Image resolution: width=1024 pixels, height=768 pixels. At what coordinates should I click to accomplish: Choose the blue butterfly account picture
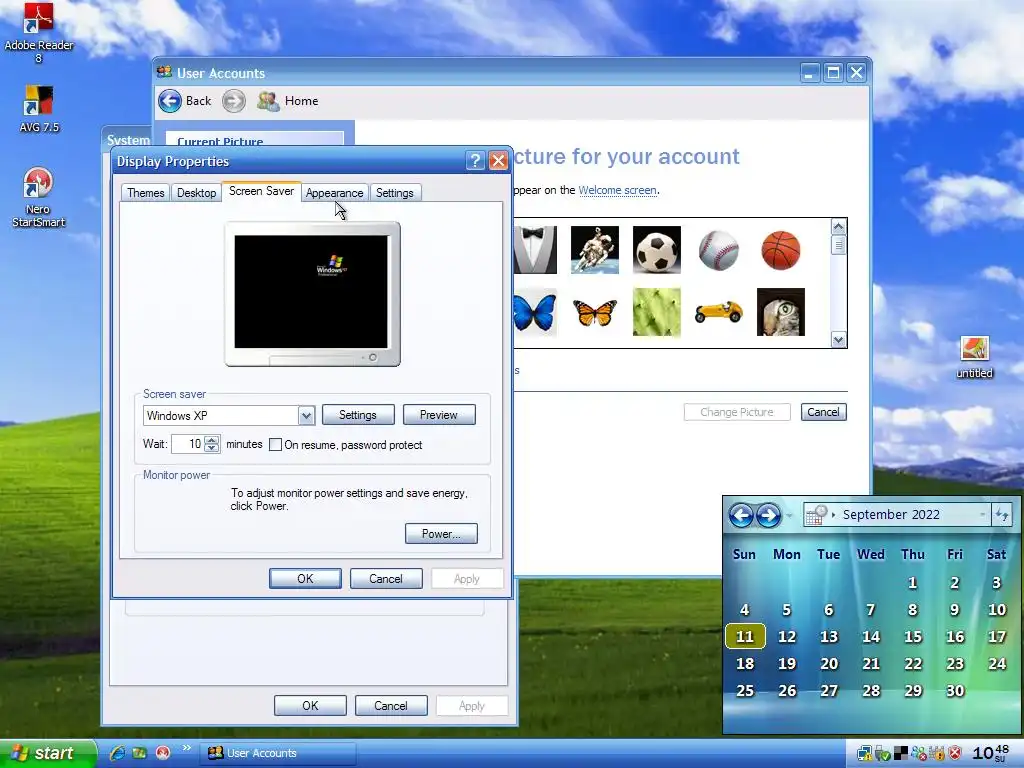click(x=535, y=312)
